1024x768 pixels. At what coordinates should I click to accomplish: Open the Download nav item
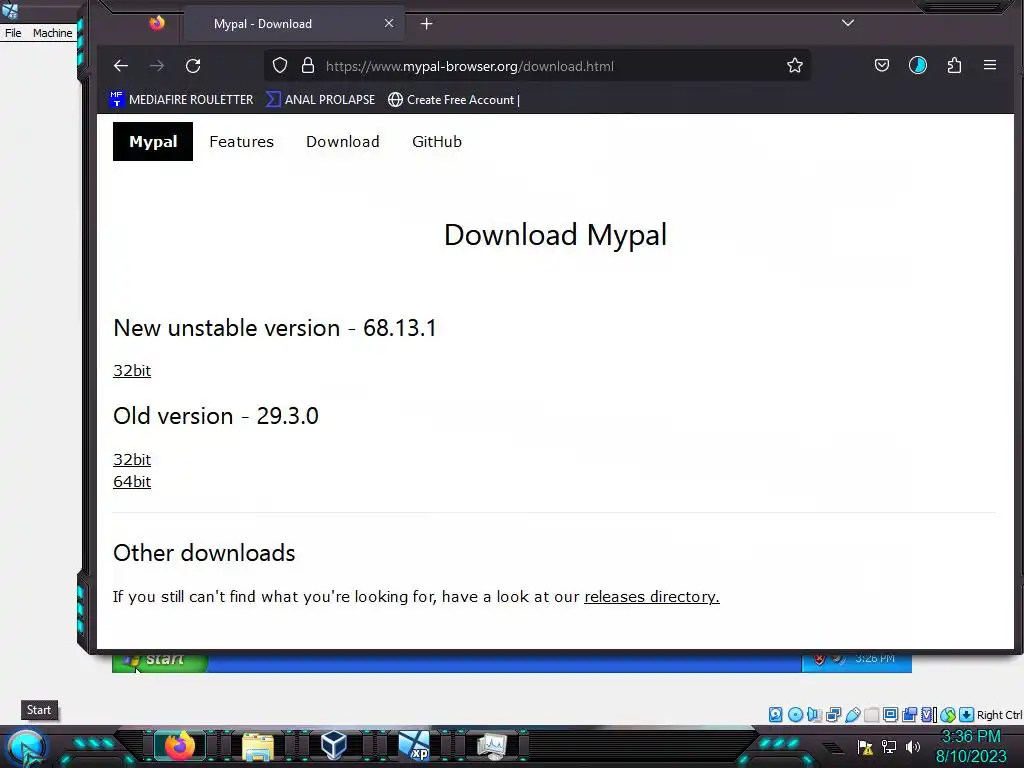coord(343,142)
